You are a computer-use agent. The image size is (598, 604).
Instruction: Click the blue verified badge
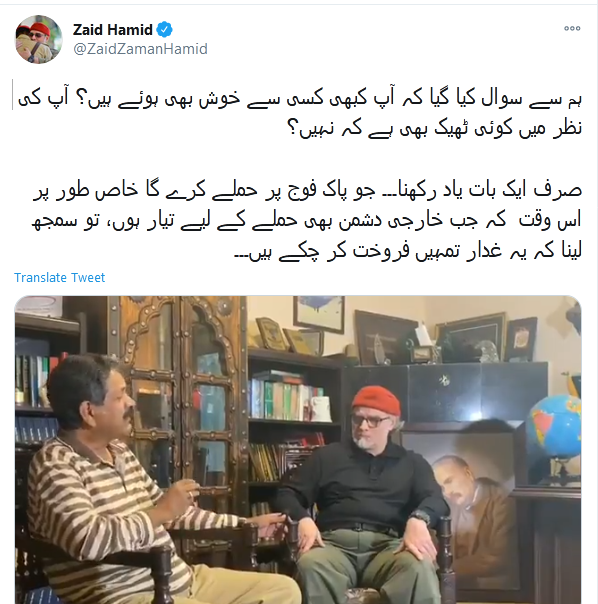tap(165, 30)
